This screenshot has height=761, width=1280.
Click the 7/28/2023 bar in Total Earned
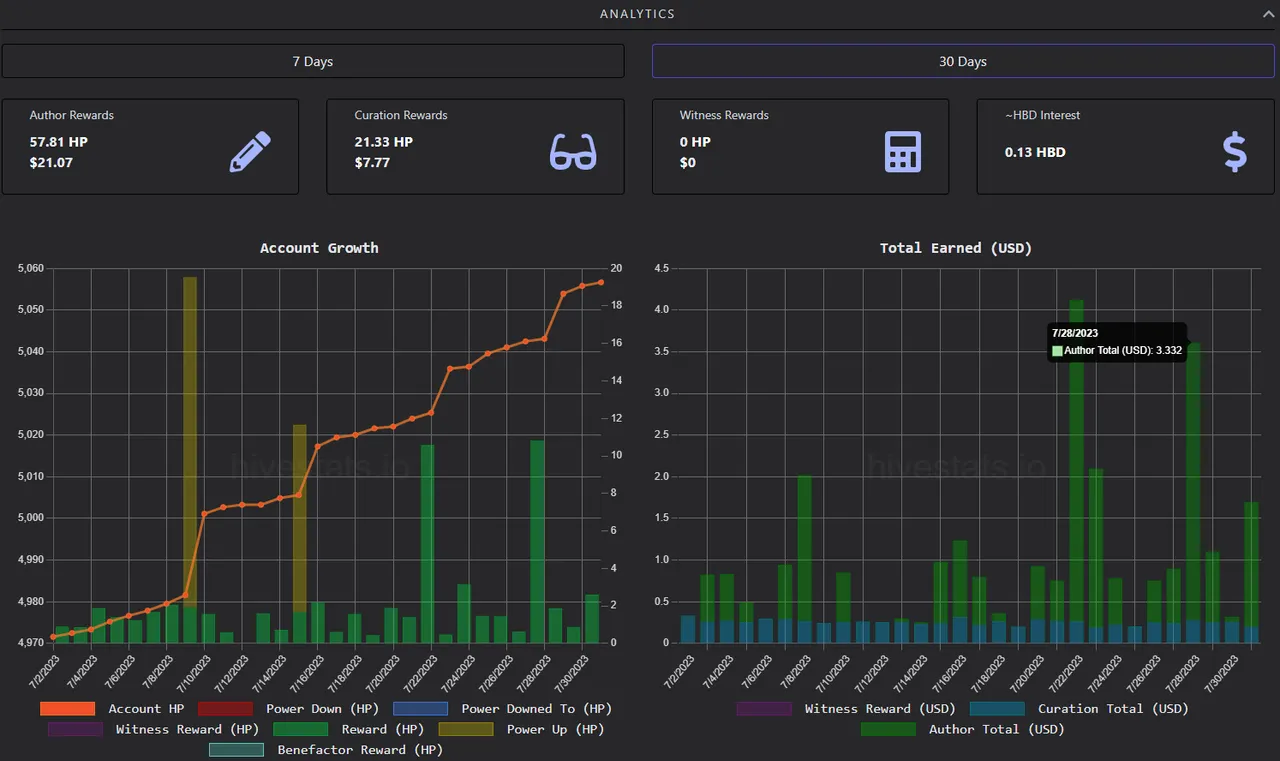[1193, 480]
